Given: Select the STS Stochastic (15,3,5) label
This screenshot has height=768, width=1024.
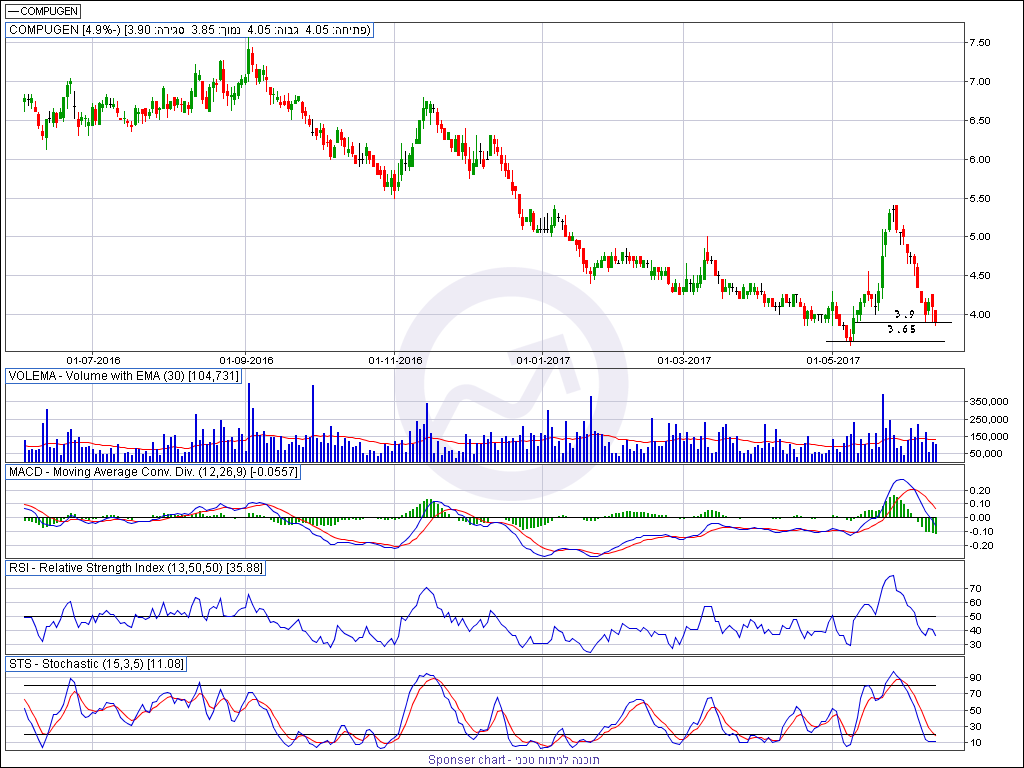Looking at the screenshot, I should 97,664.
